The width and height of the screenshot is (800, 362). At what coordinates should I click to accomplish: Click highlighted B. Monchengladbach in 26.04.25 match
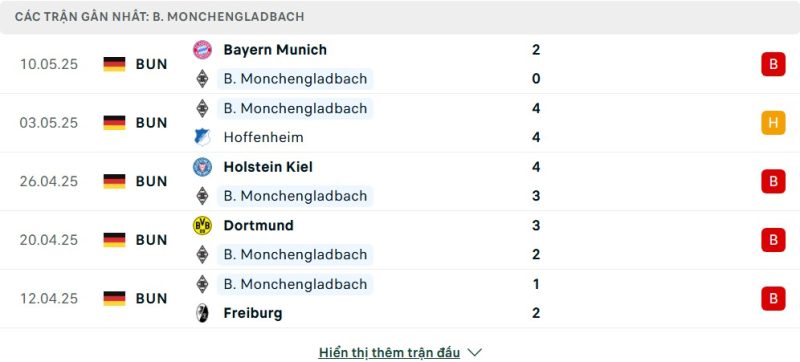(295, 196)
